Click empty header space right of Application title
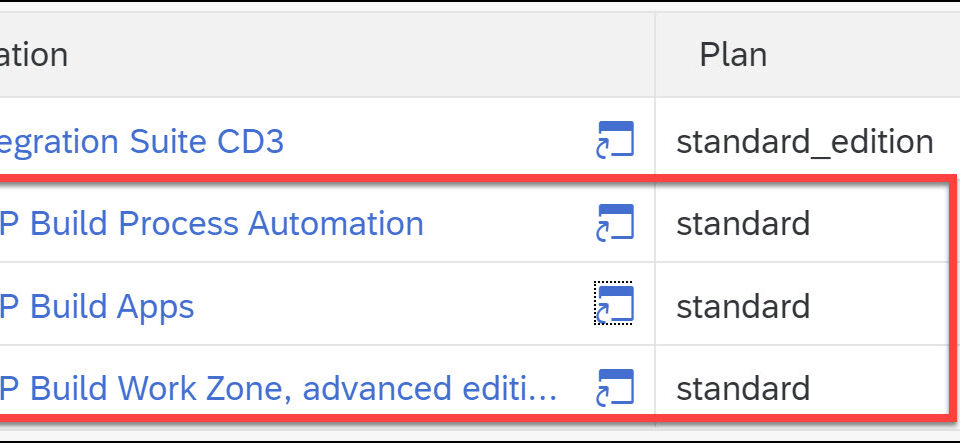This screenshot has height=443, width=960. click(x=361, y=55)
